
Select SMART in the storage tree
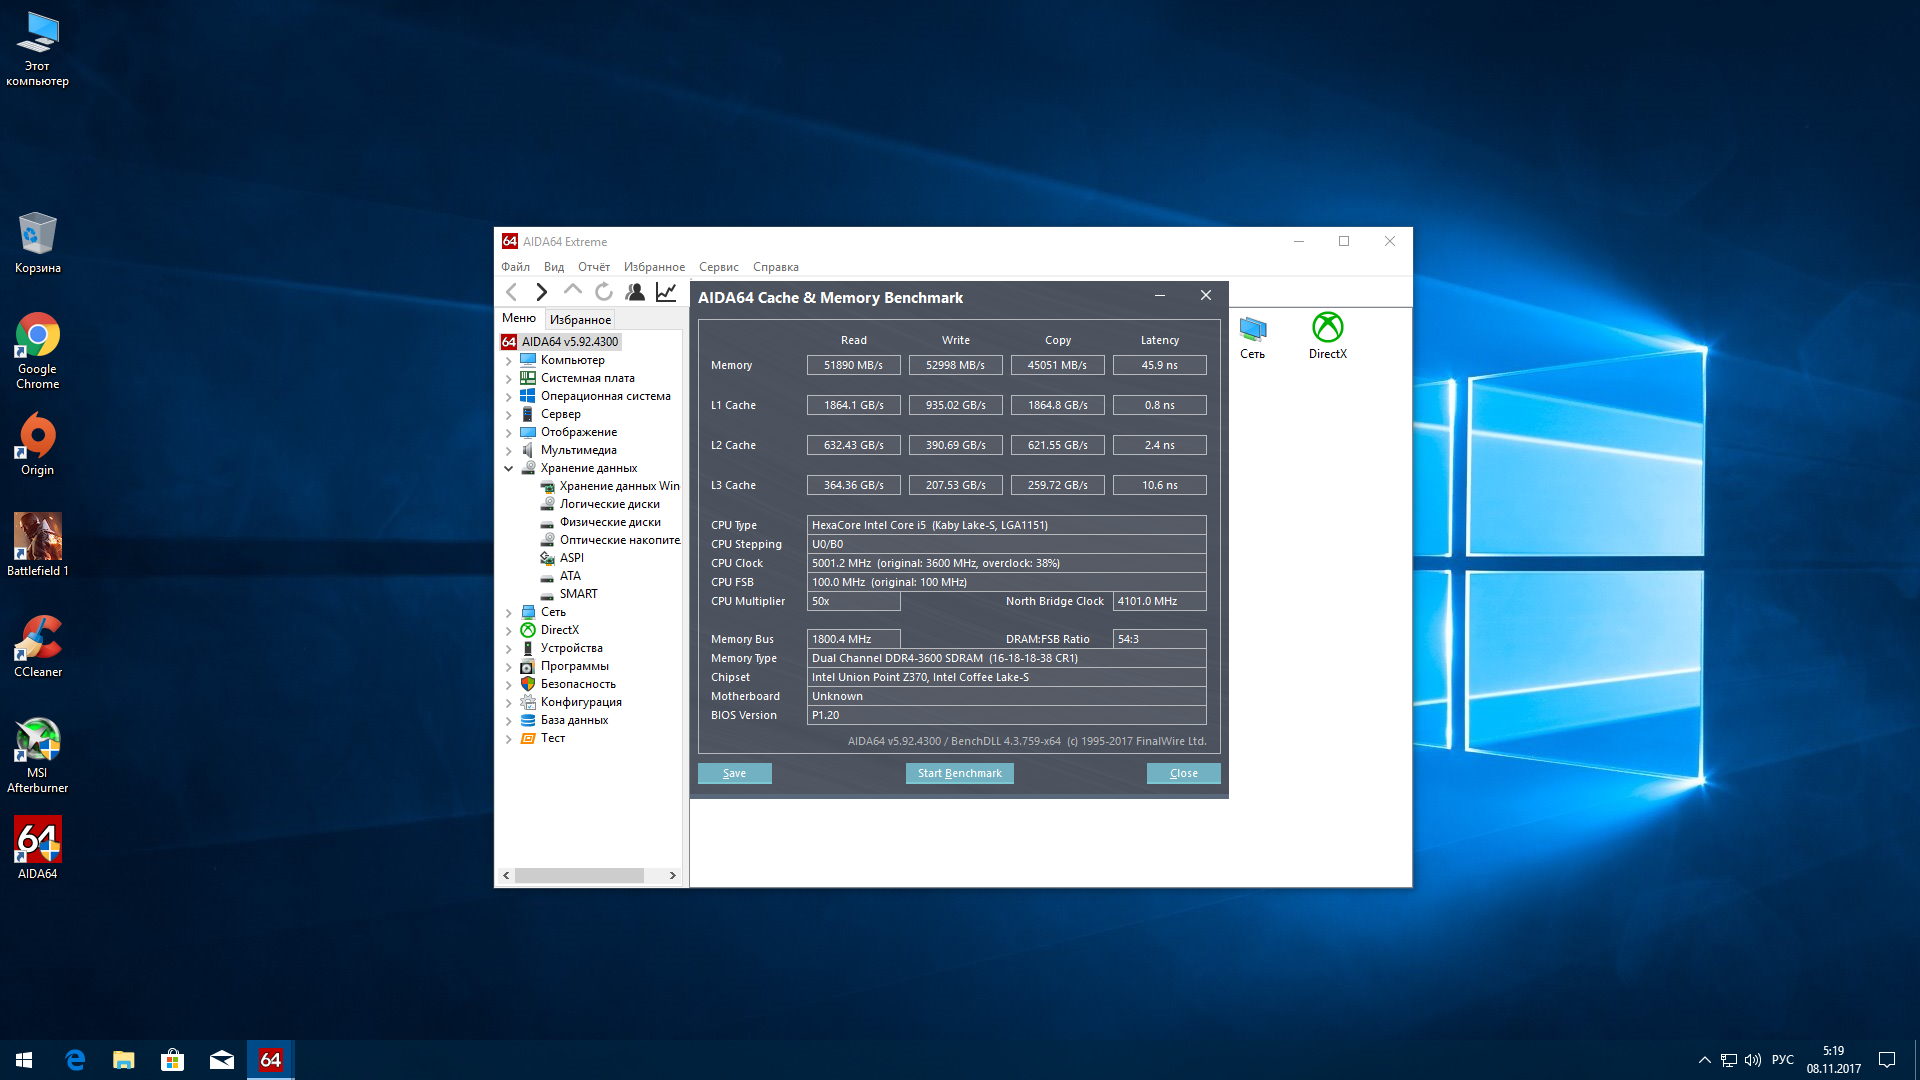[578, 594]
